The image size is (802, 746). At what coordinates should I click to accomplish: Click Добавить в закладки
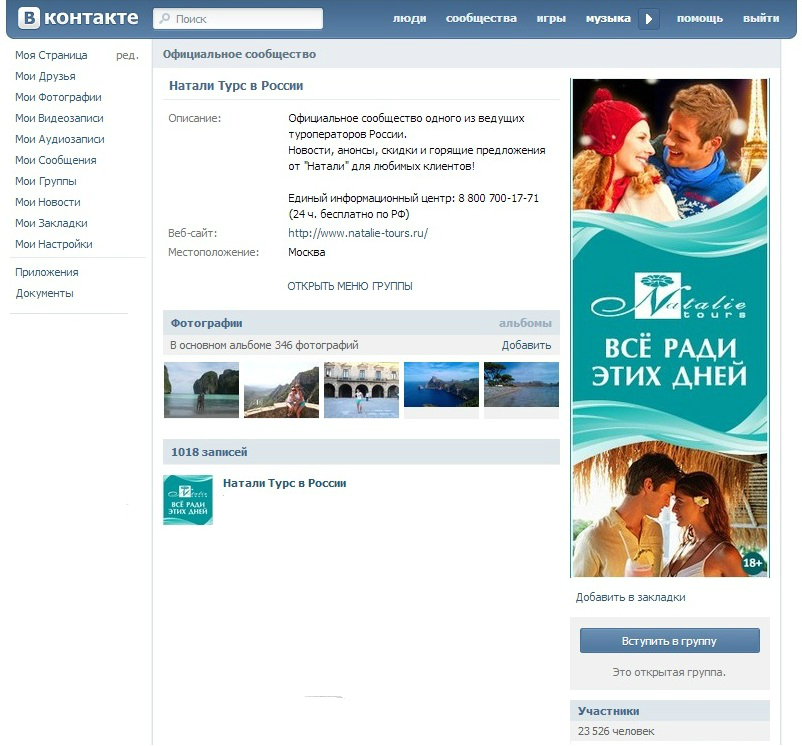[x=631, y=597]
